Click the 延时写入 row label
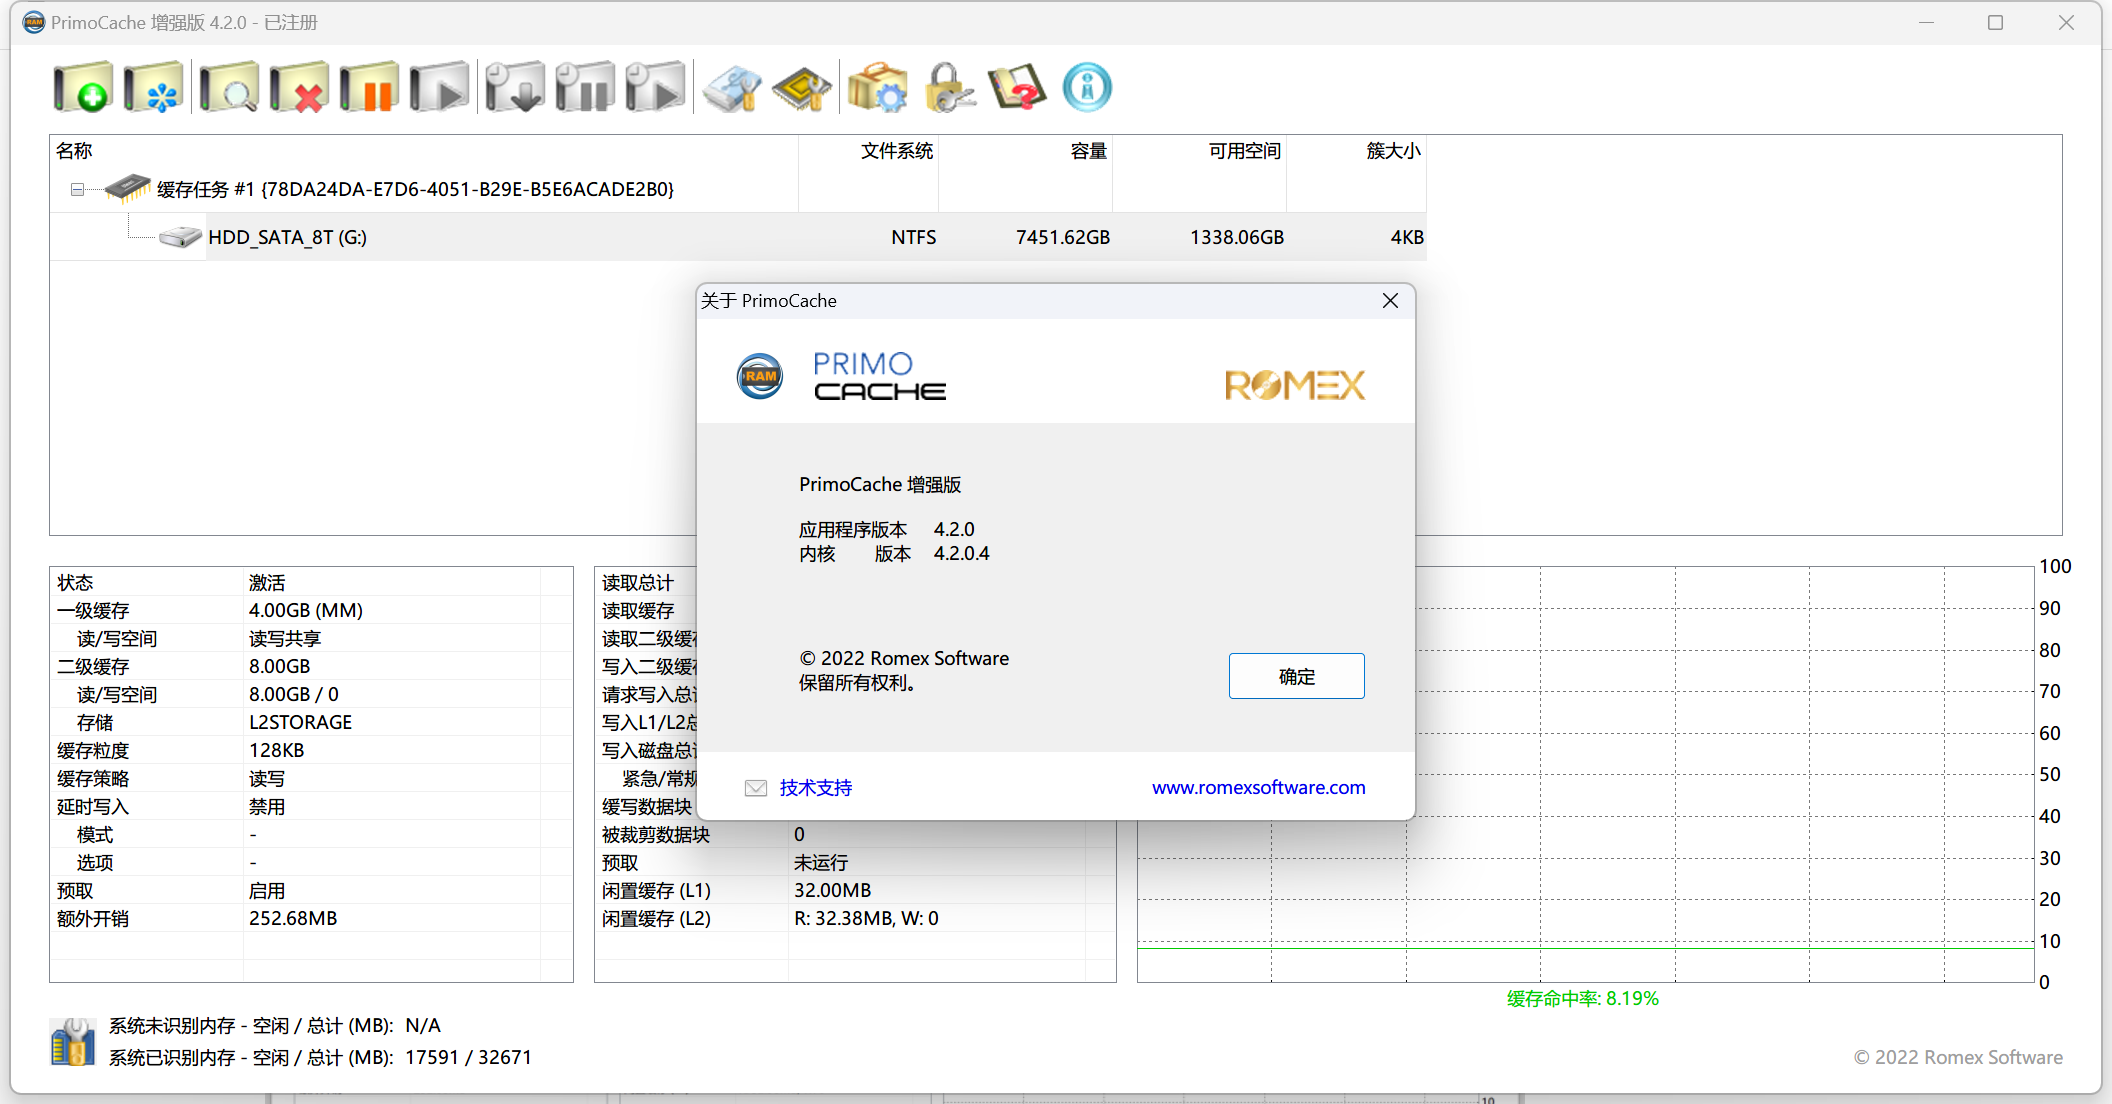The image size is (2112, 1104). [x=93, y=806]
